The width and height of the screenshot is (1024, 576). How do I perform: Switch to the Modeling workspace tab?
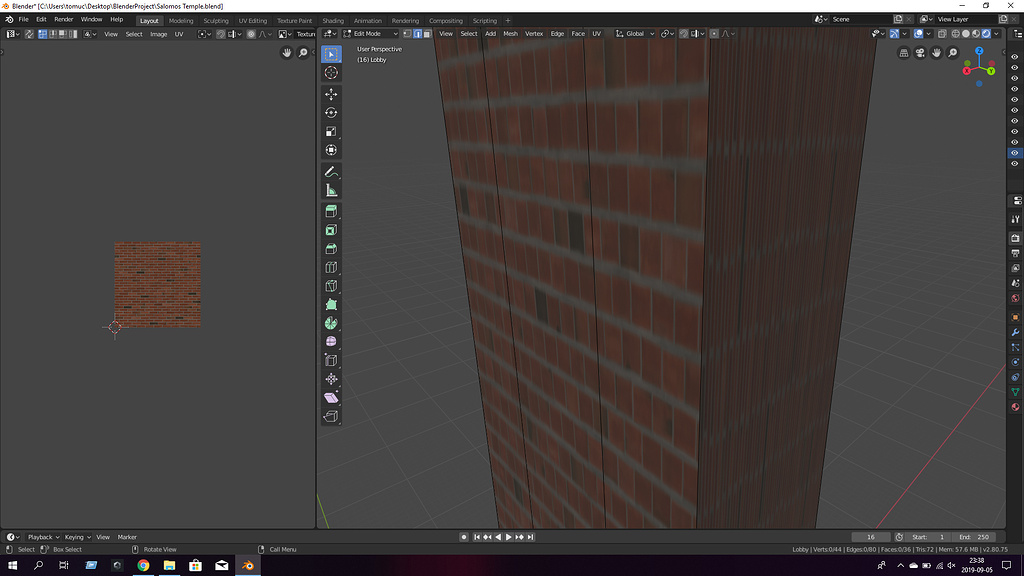(181, 20)
